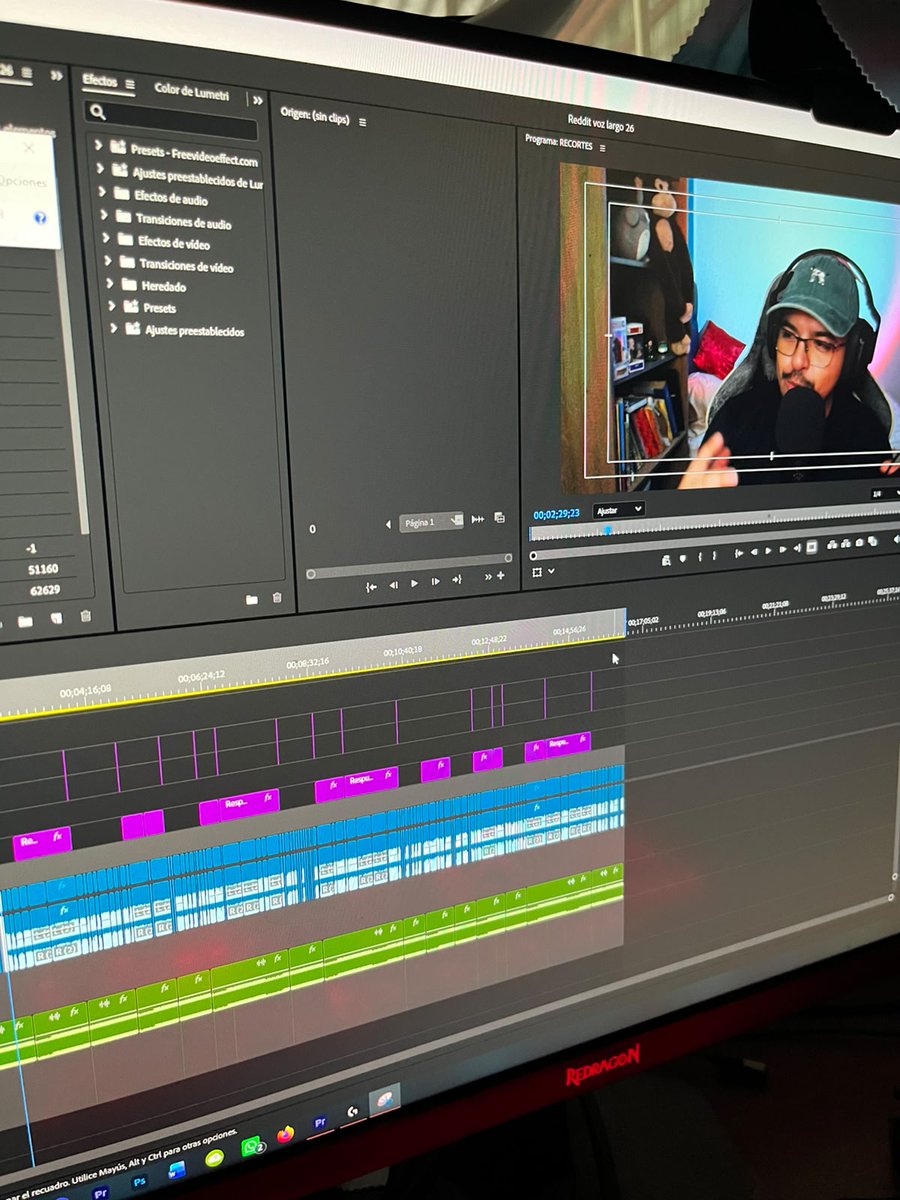Expand Ajustes preestablecidos de Lumetri folder
This screenshot has height=1200, width=900.
coord(100,169)
